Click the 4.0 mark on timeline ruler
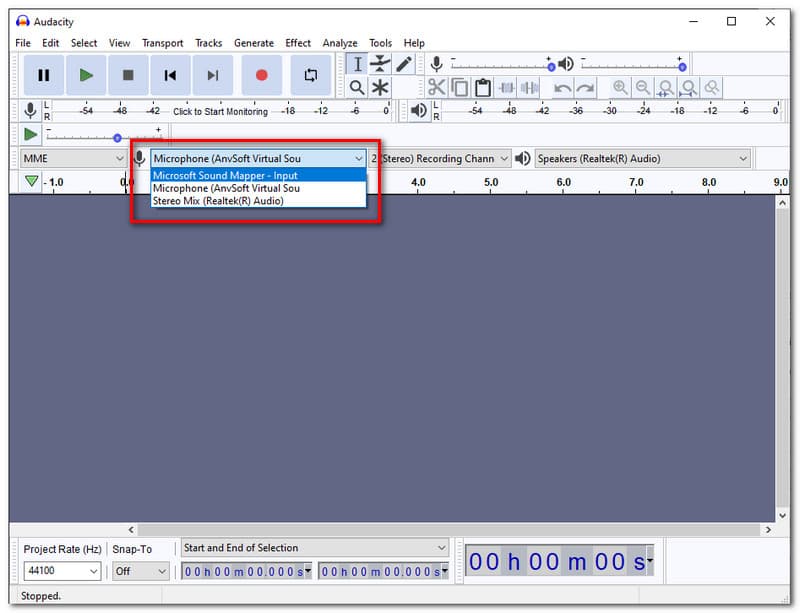The image size is (800, 613). (418, 182)
